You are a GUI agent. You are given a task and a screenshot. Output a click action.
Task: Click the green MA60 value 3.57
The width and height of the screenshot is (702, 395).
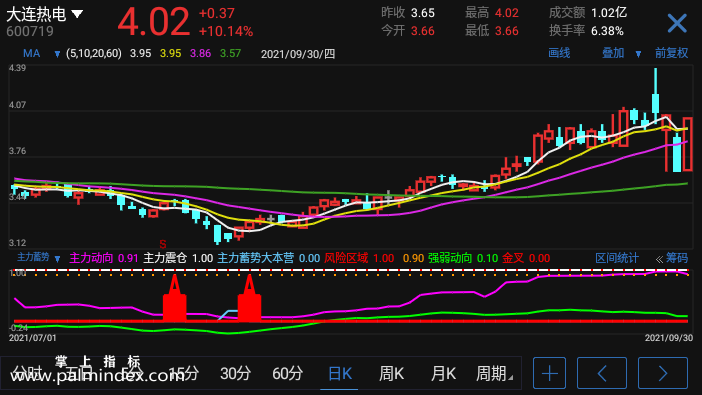coord(230,54)
